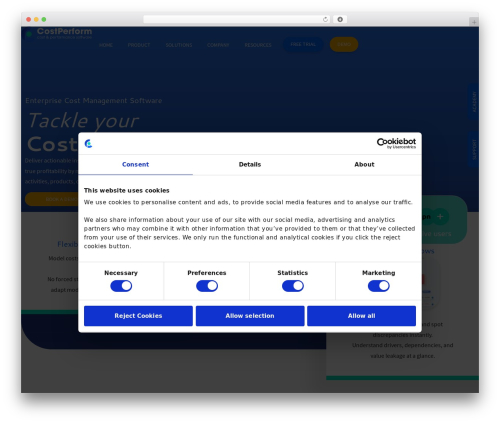500x423 pixels.
Task: Toggle the Necessary cookies switch
Action: click(x=121, y=286)
